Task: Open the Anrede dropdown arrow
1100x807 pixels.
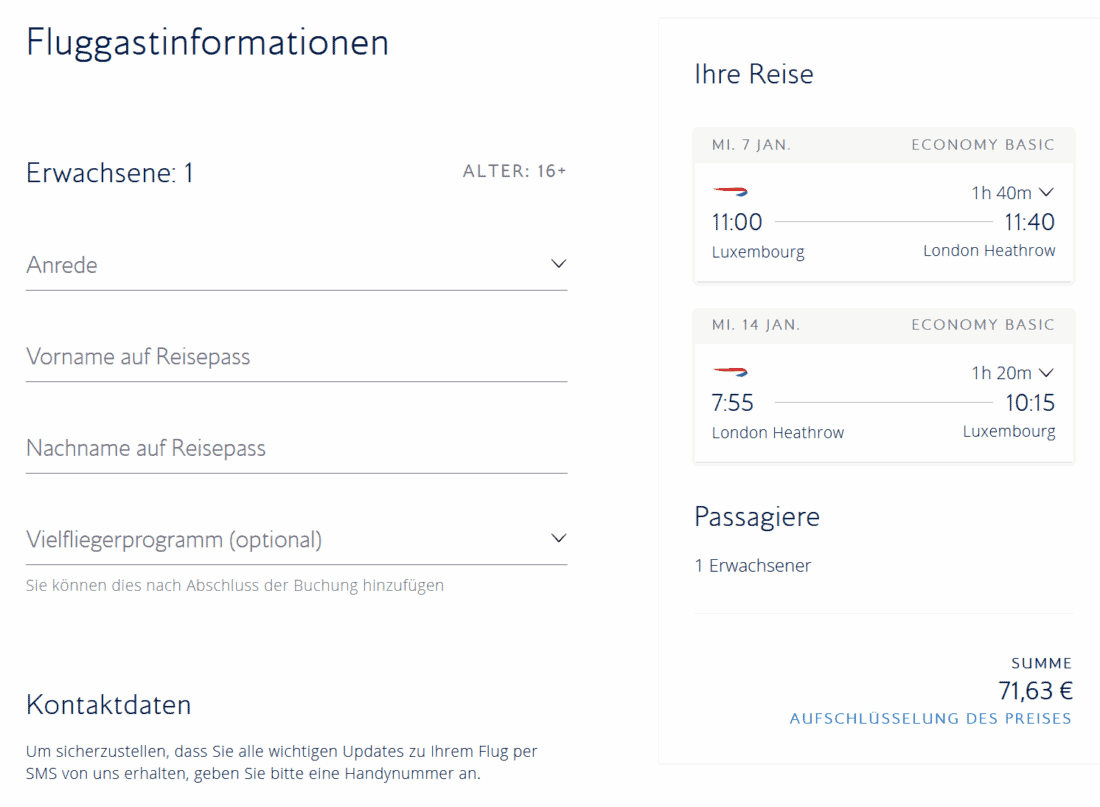Action: [x=558, y=264]
